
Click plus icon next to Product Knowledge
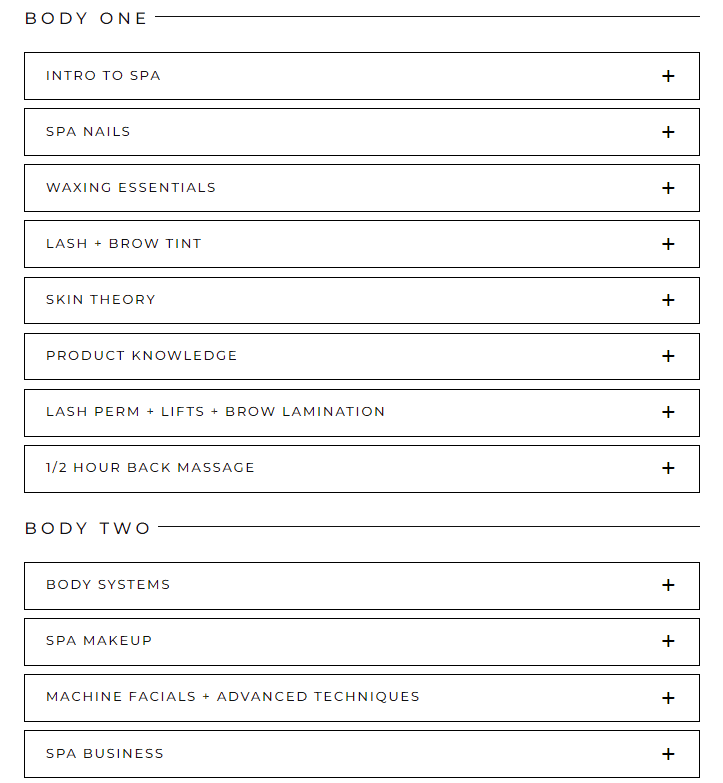click(668, 356)
